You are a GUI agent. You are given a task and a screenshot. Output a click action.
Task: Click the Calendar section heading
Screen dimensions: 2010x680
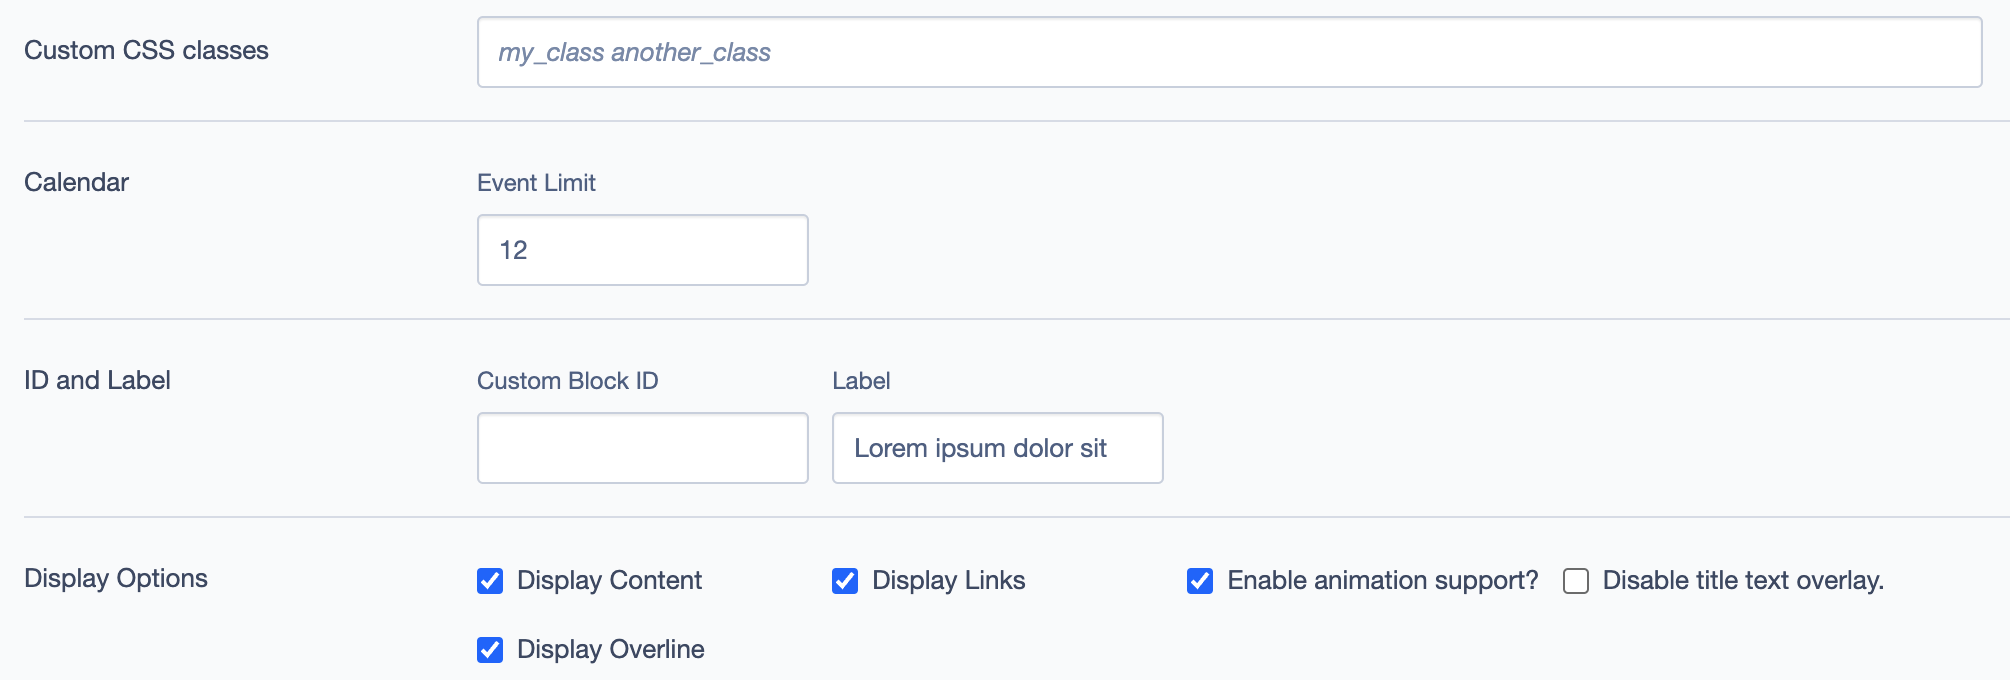(x=76, y=182)
